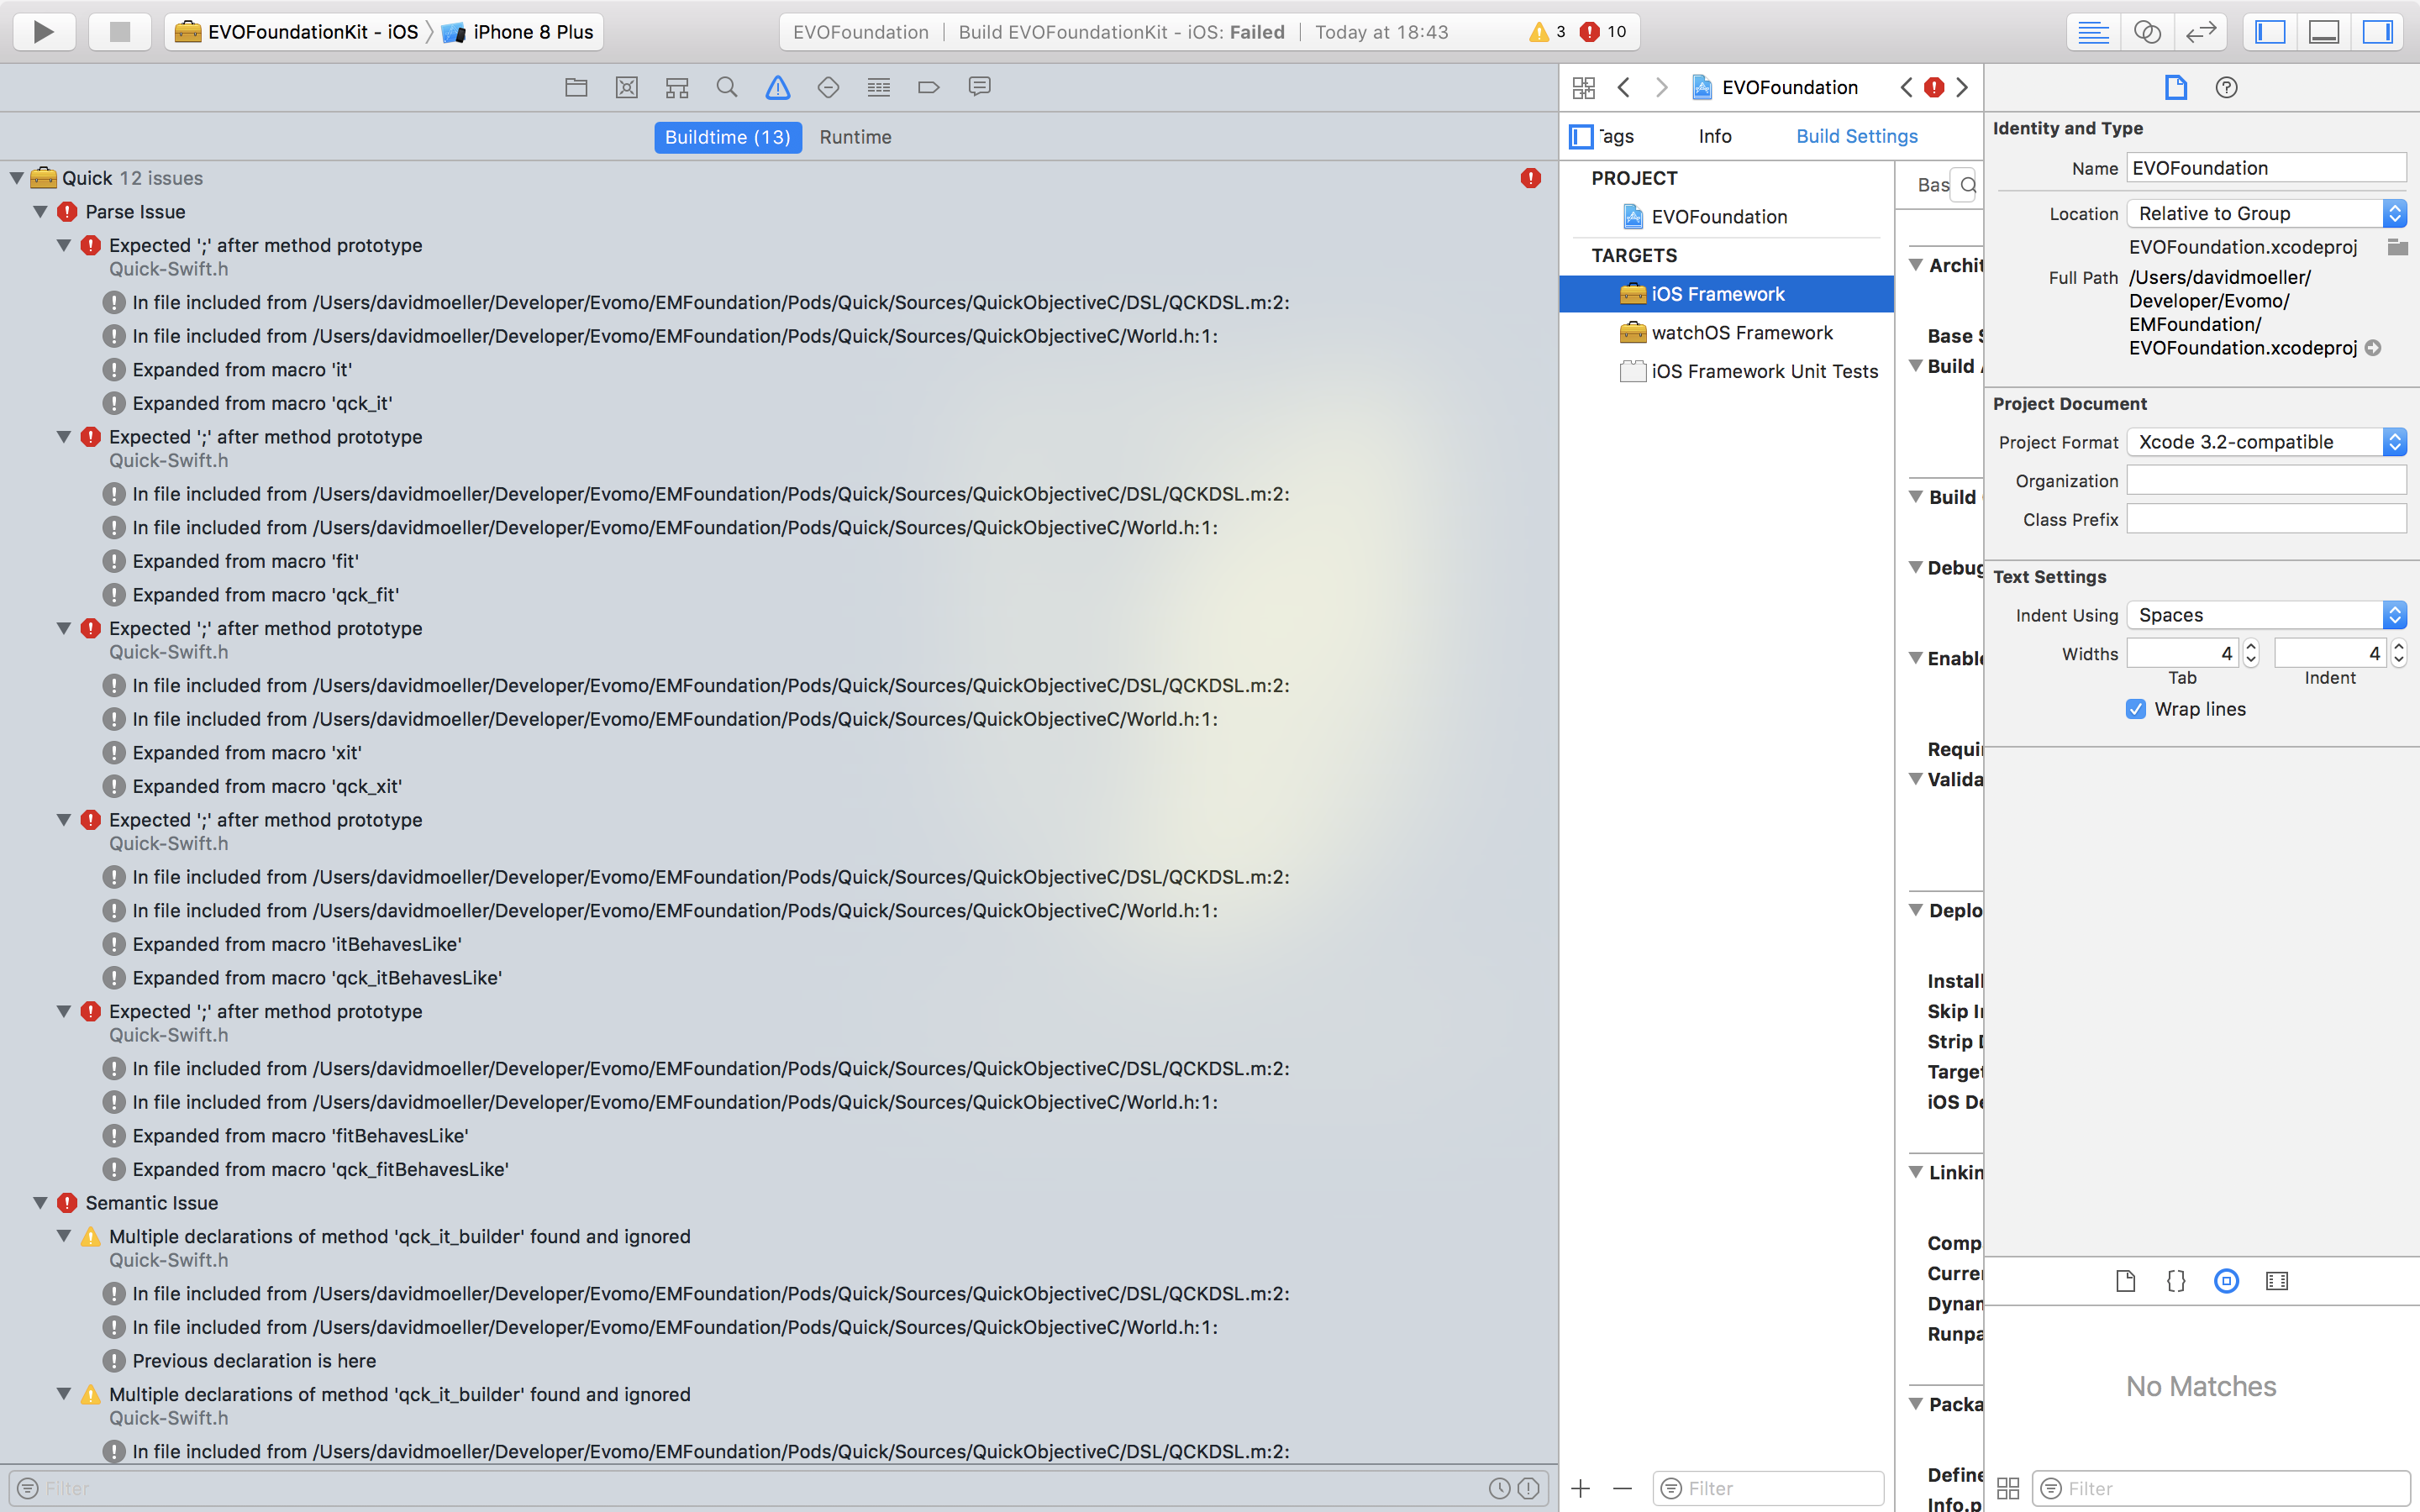This screenshot has width=2420, height=1512.
Task: Open the Symbol navigator icon
Action: 677,87
